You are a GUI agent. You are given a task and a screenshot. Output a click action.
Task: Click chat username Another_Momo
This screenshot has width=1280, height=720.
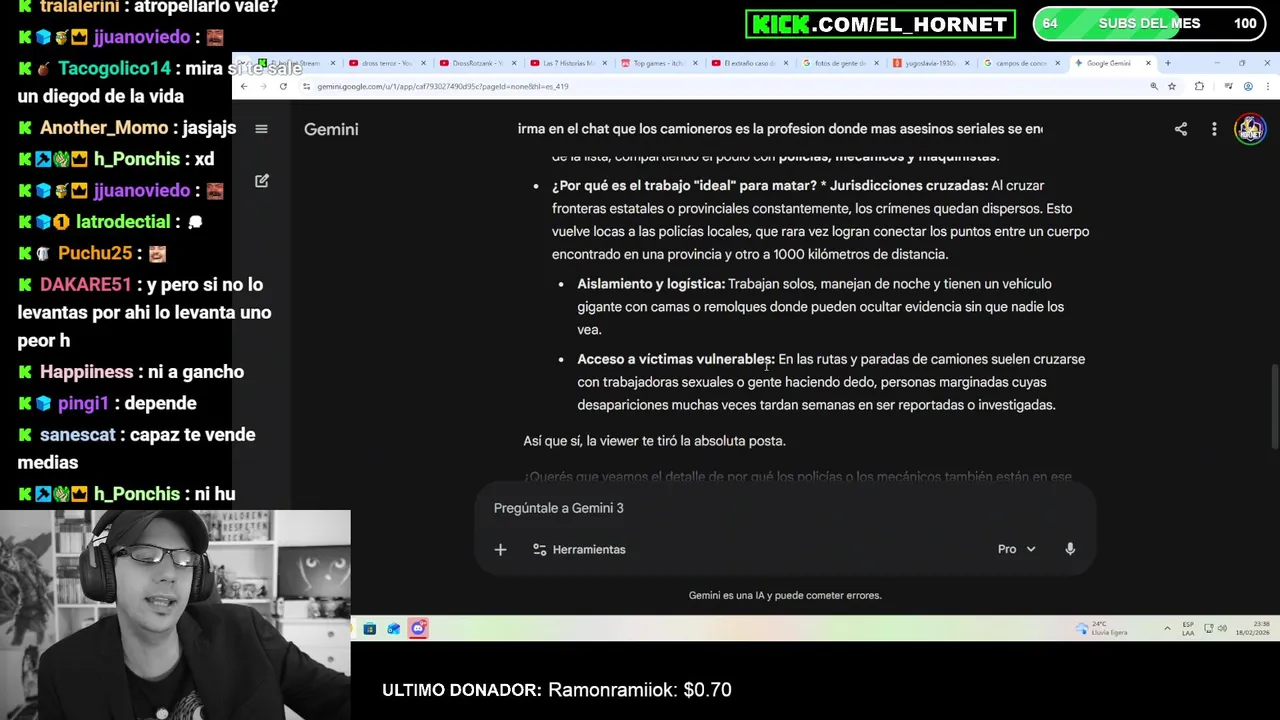(x=104, y=128)
